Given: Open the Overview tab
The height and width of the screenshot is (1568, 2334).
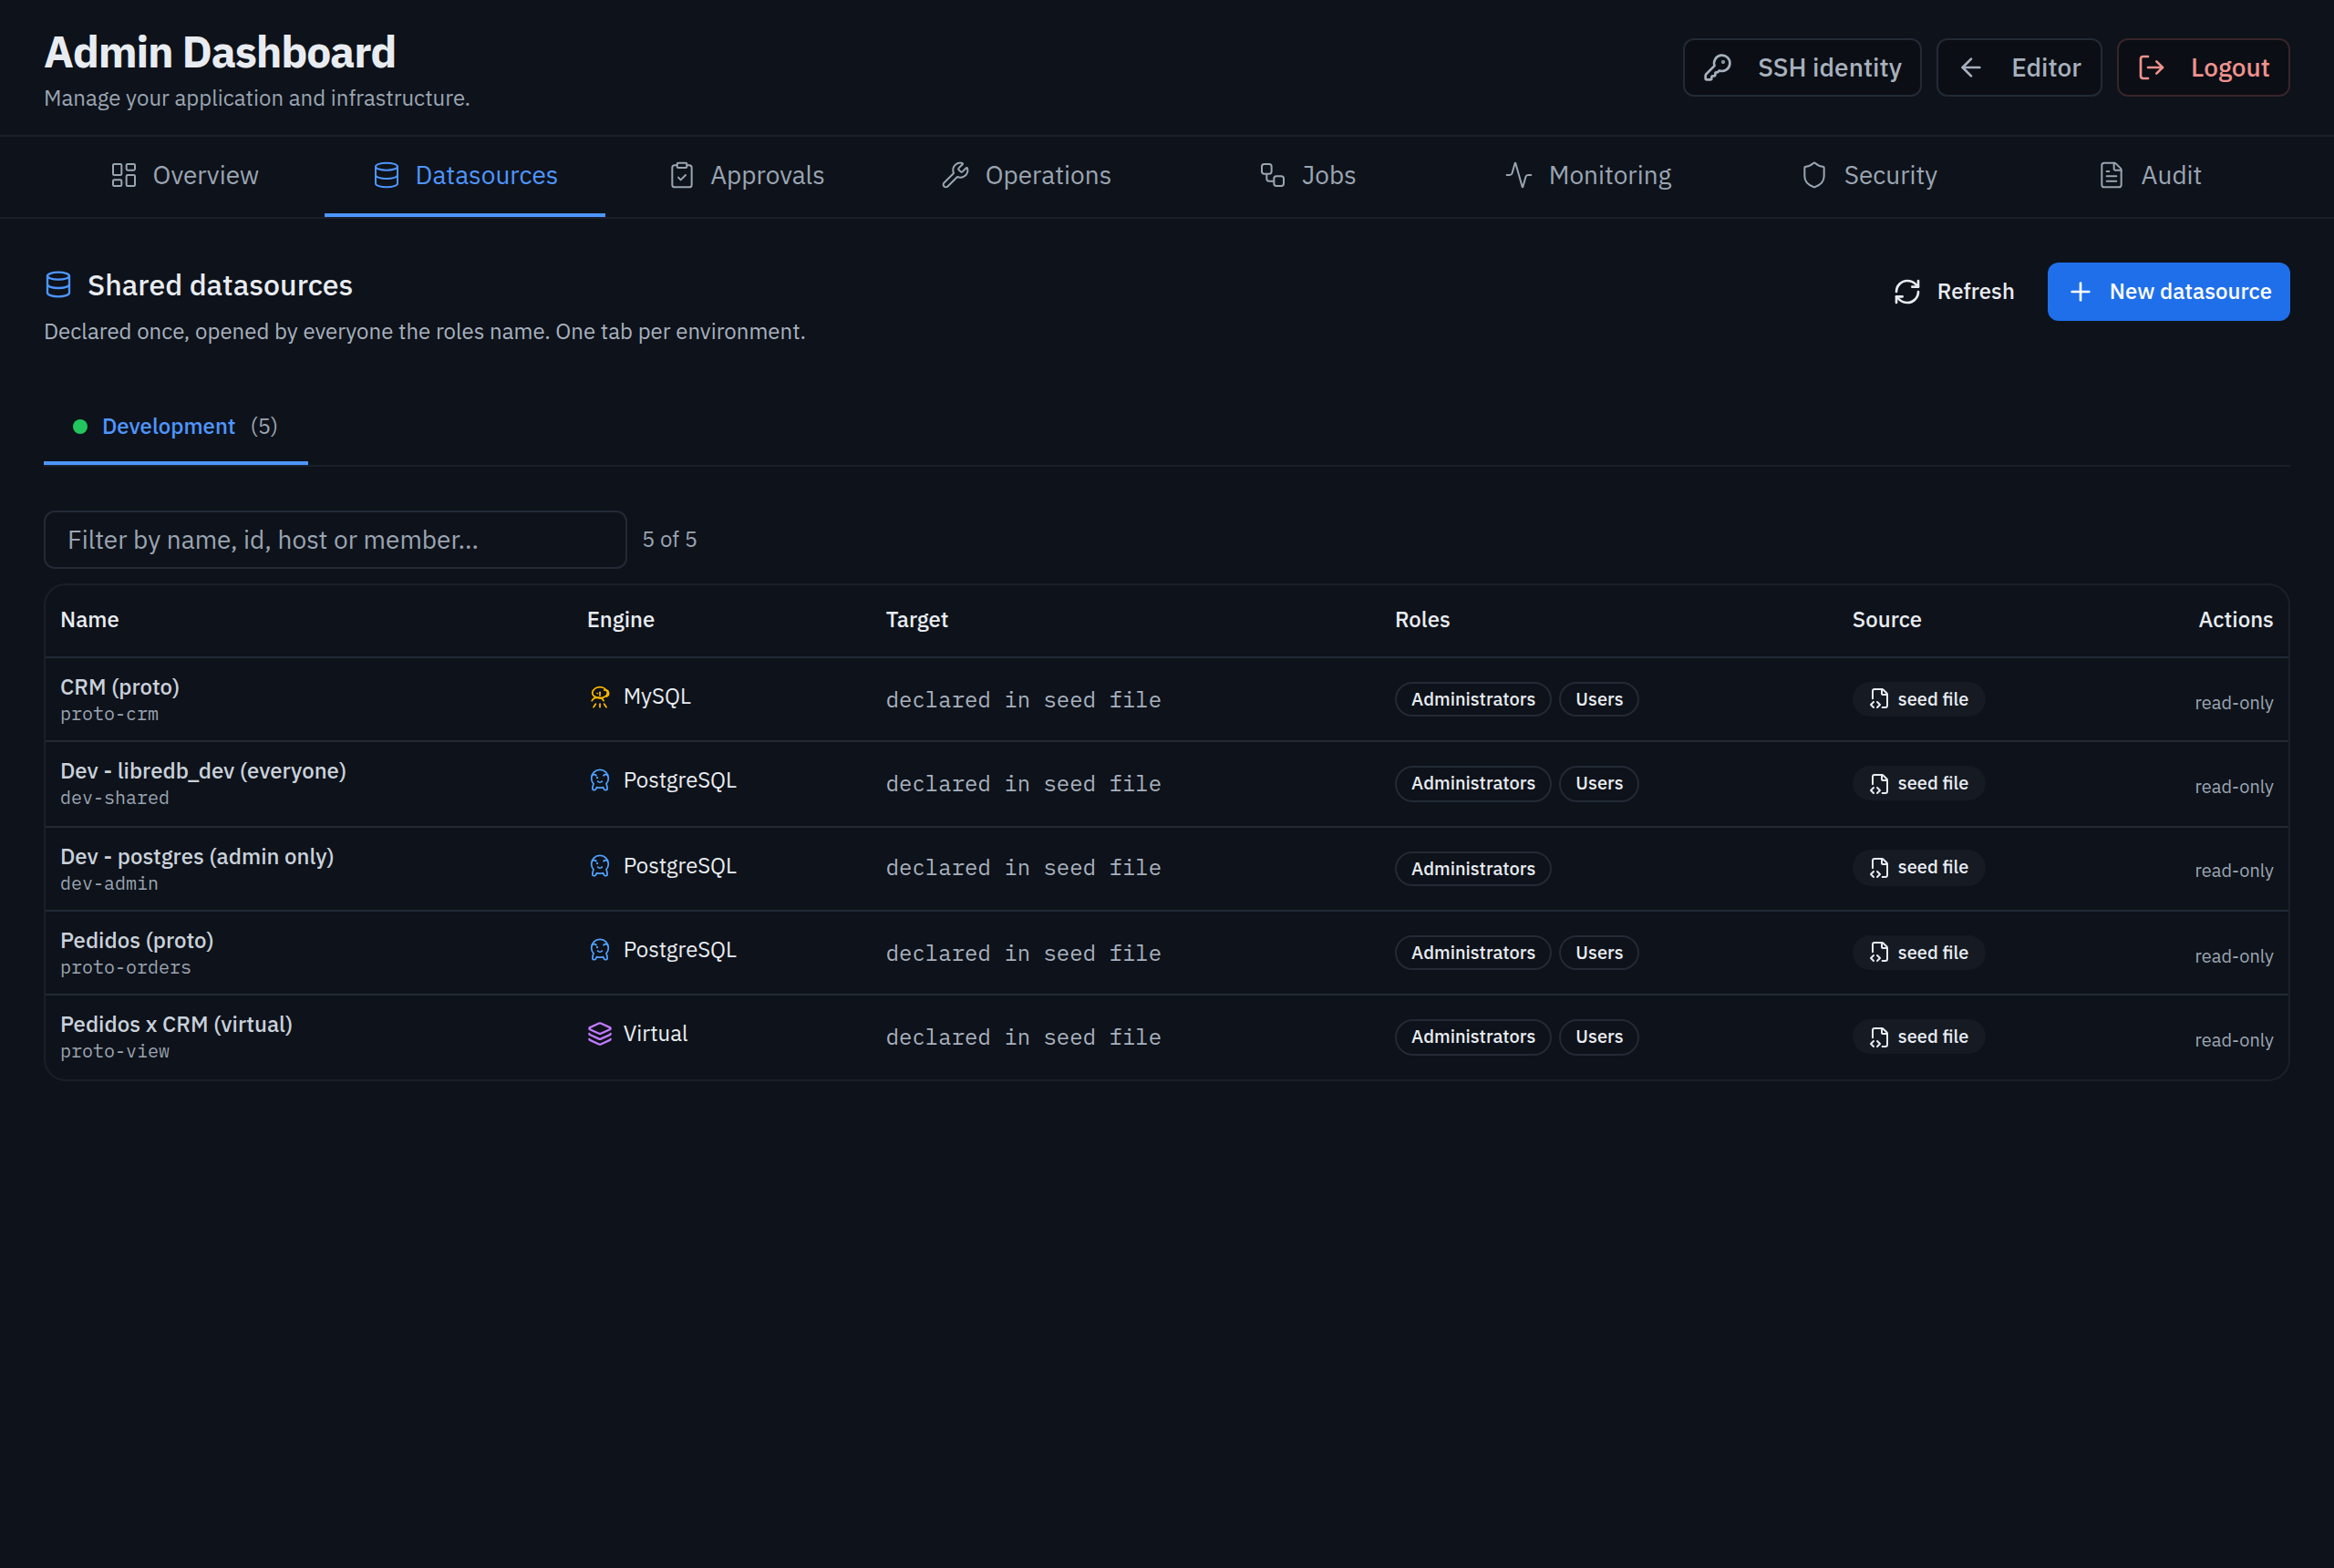Looking at the screenshot, I should click(x=185, y=176).
